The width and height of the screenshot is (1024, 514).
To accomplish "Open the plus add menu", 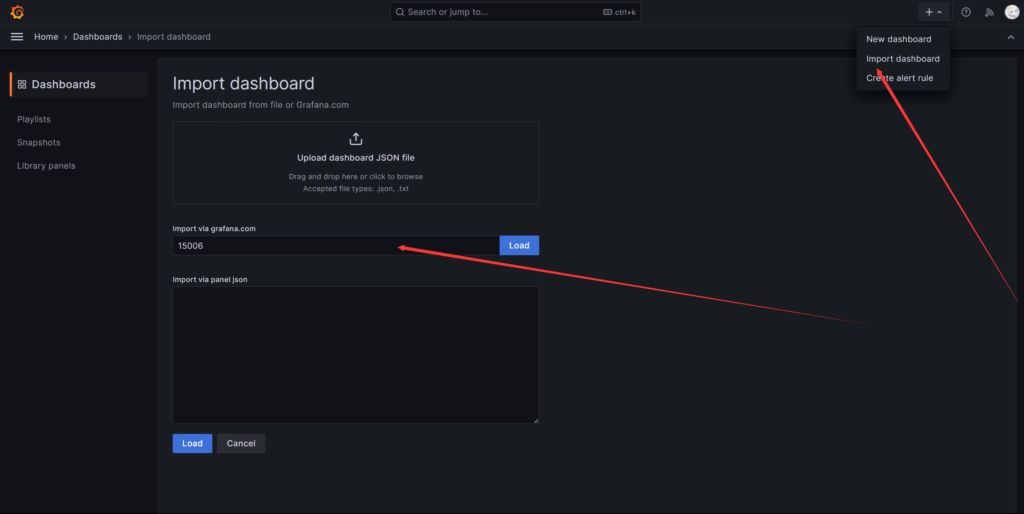I will coord(933,12).
